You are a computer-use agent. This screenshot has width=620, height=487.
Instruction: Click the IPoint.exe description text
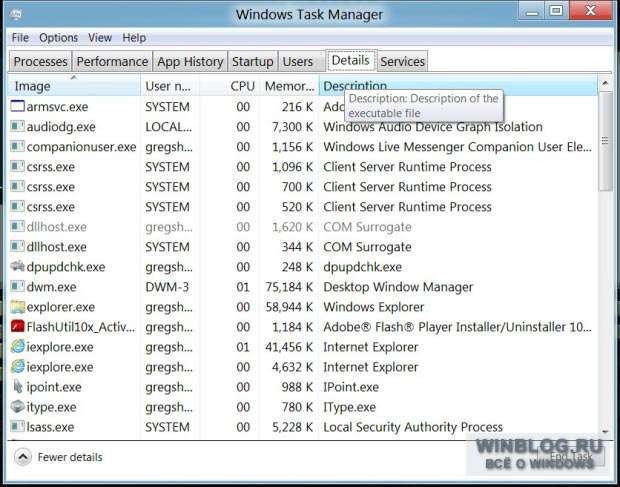pos(351,387)
